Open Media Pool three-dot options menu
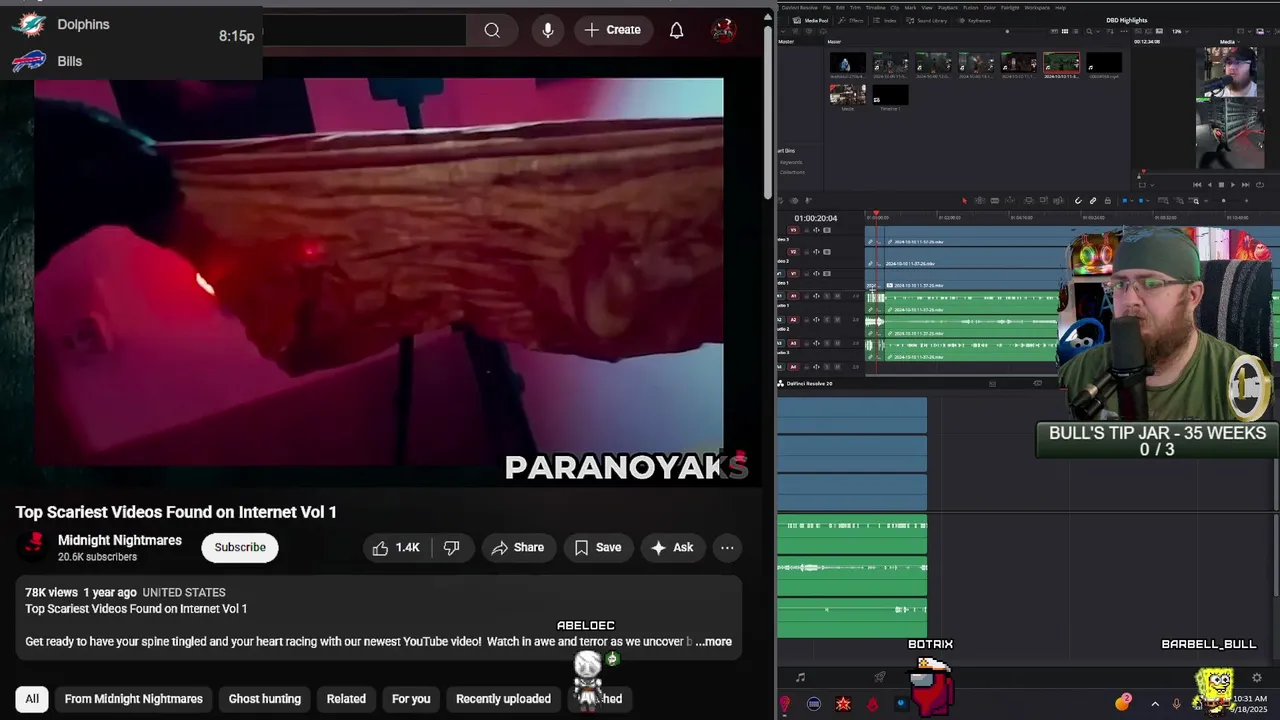This screenshot has height=720, width=1280. (1124, 31)
